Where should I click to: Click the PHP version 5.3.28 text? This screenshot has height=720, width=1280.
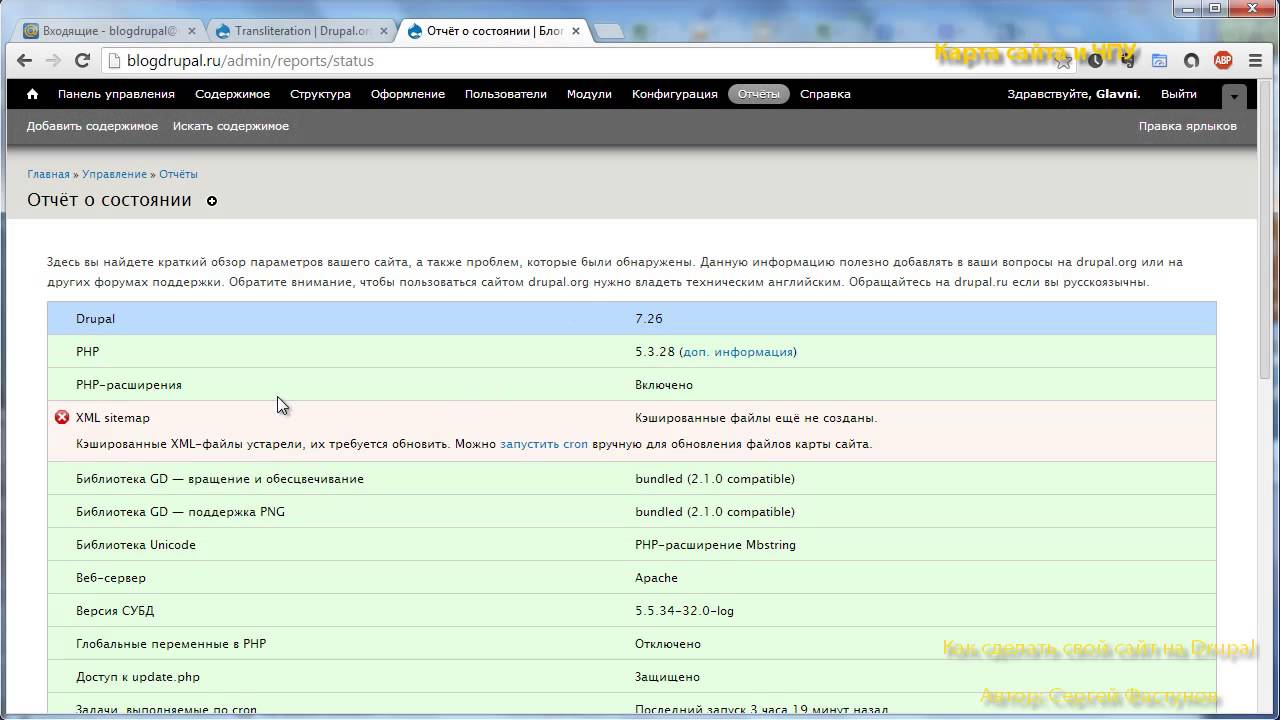tap(655, 352)
